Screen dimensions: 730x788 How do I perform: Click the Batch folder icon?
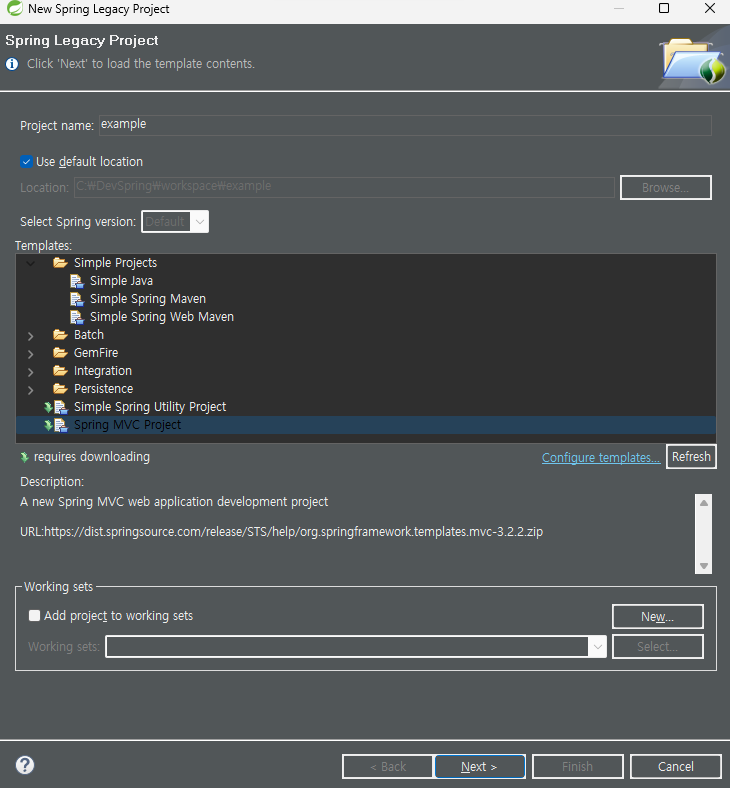(60, 335)
